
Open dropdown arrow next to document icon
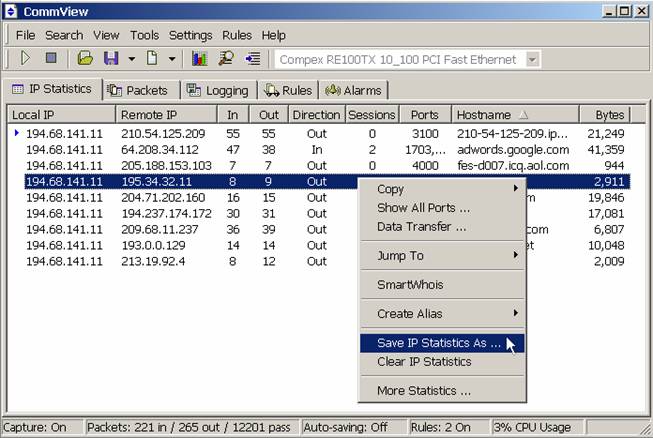click(172, 59)
